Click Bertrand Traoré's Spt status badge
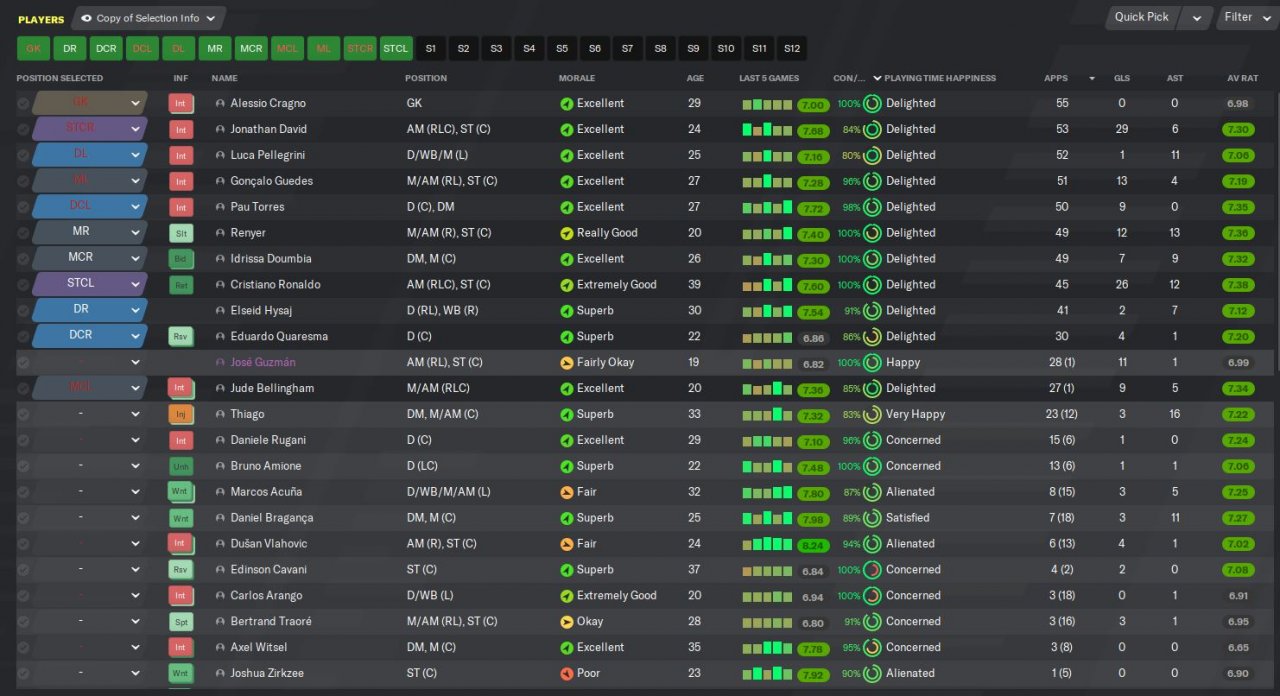The width and height of the screenshot is (1280, 696). point(181,621)
